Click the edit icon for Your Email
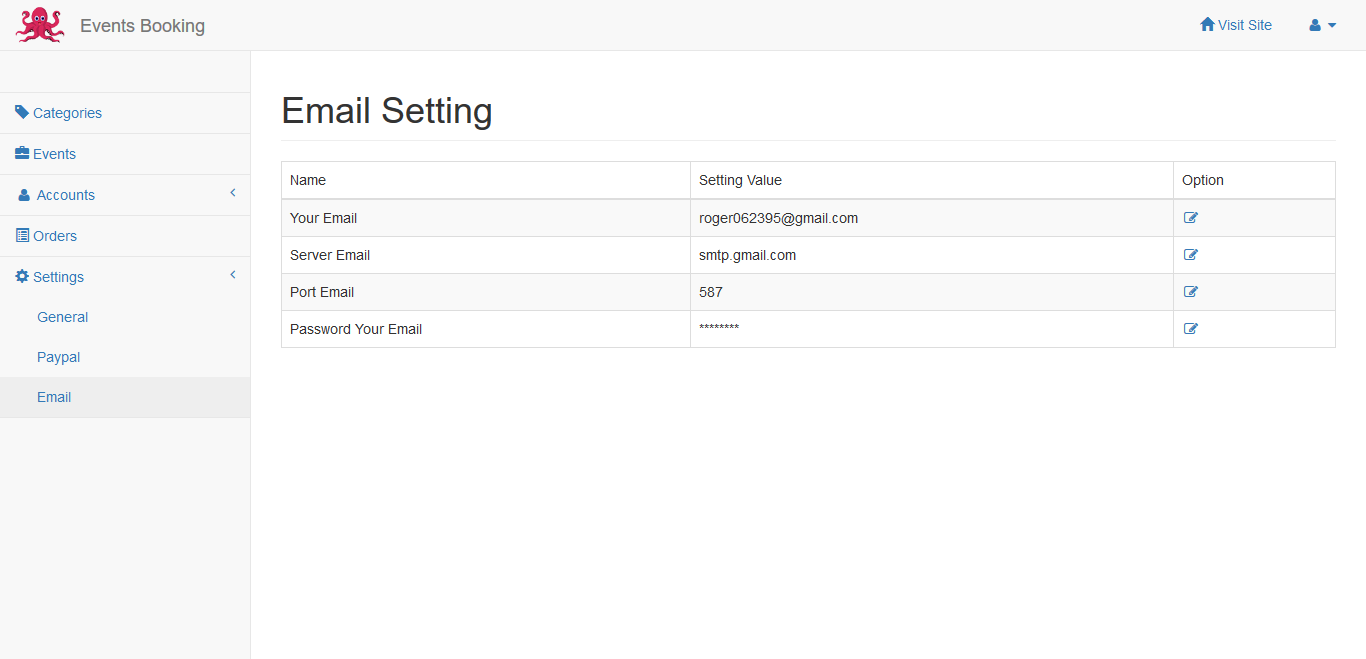Screen dimensions: 1366x659 (1190, 218)
